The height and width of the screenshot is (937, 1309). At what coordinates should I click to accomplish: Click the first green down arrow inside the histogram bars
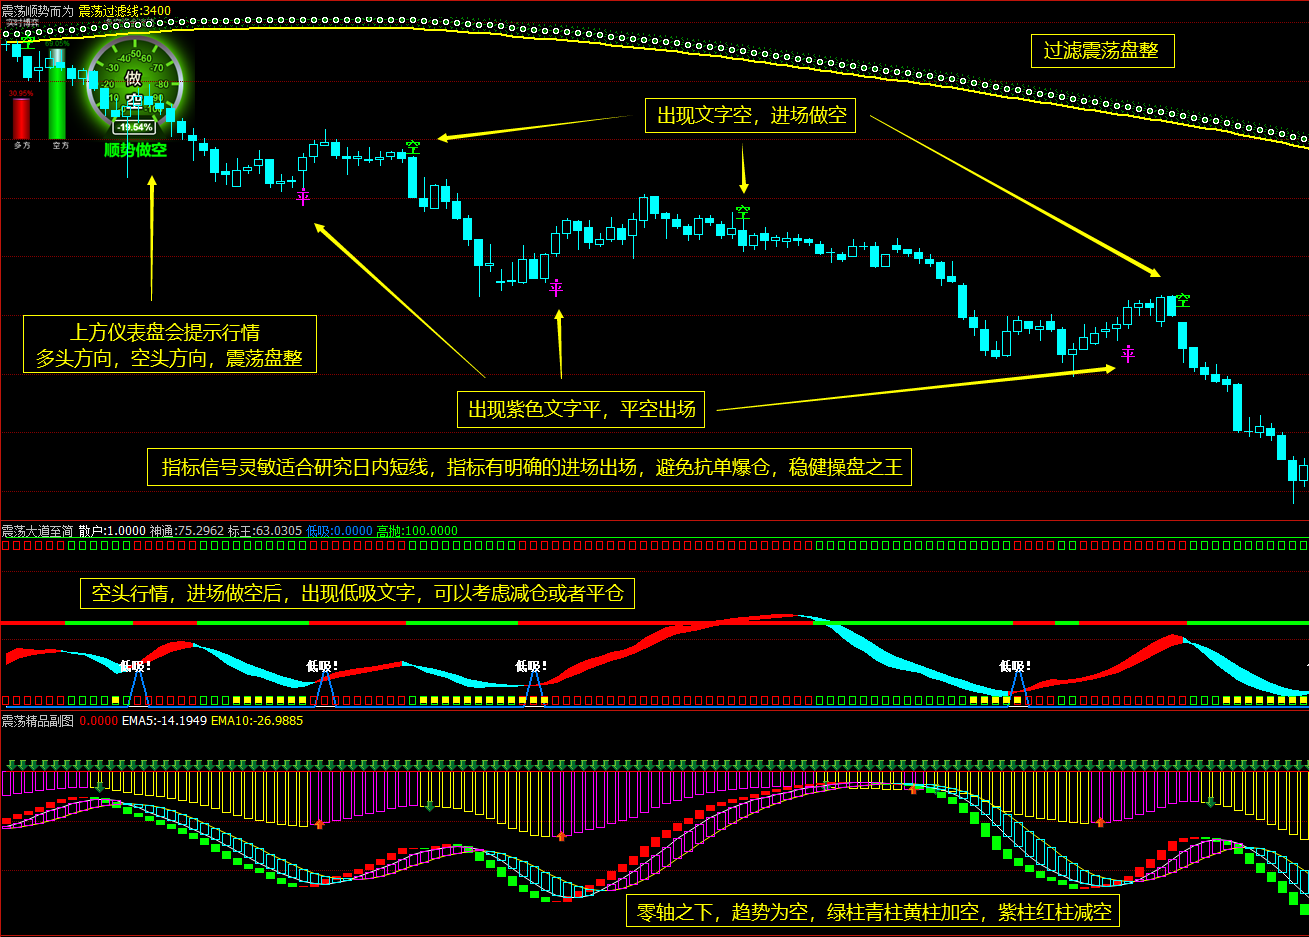pos(99,788)
